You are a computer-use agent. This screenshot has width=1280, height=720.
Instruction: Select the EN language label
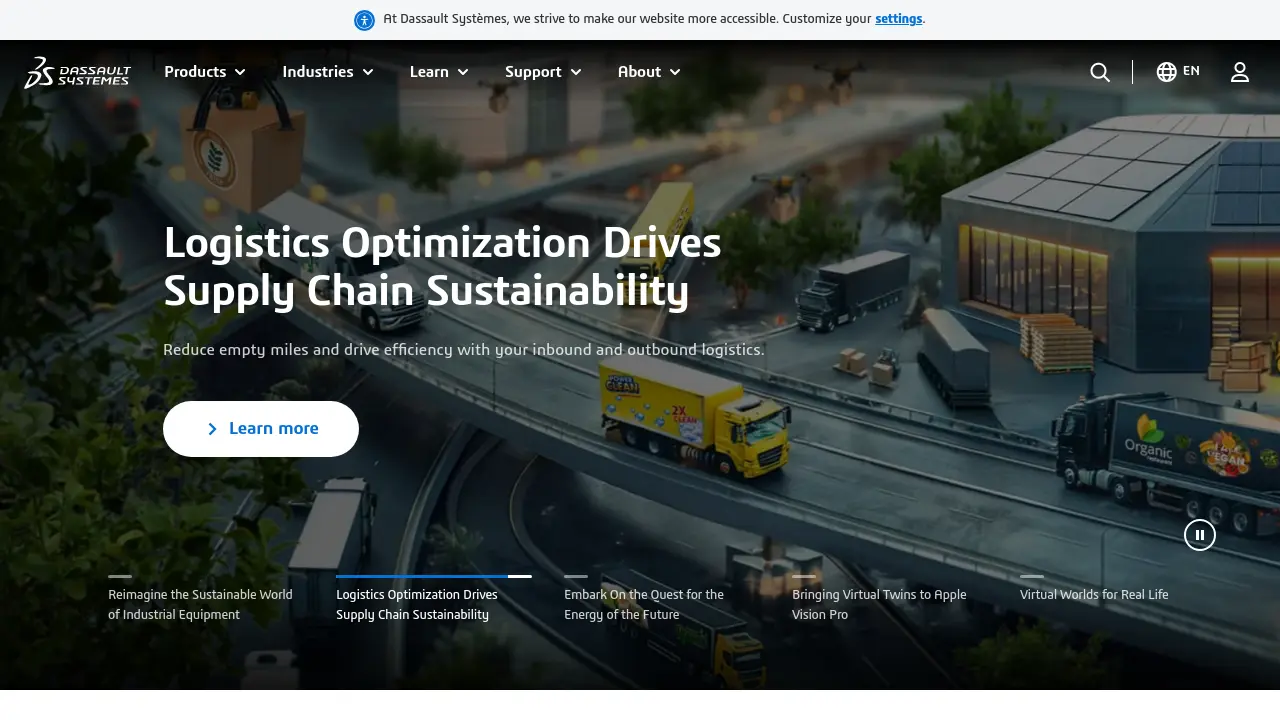pyautogui.click(x=1191, y=71)
